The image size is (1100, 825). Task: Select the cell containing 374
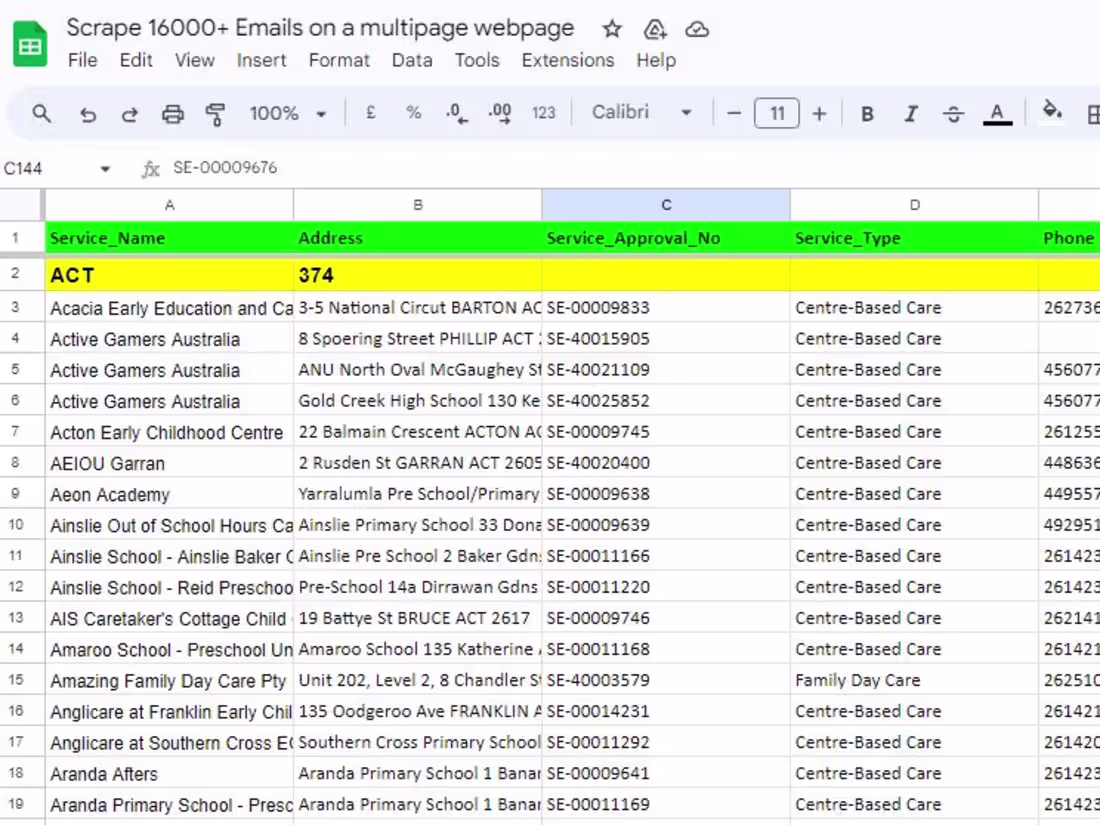click(x=417, y=275)
